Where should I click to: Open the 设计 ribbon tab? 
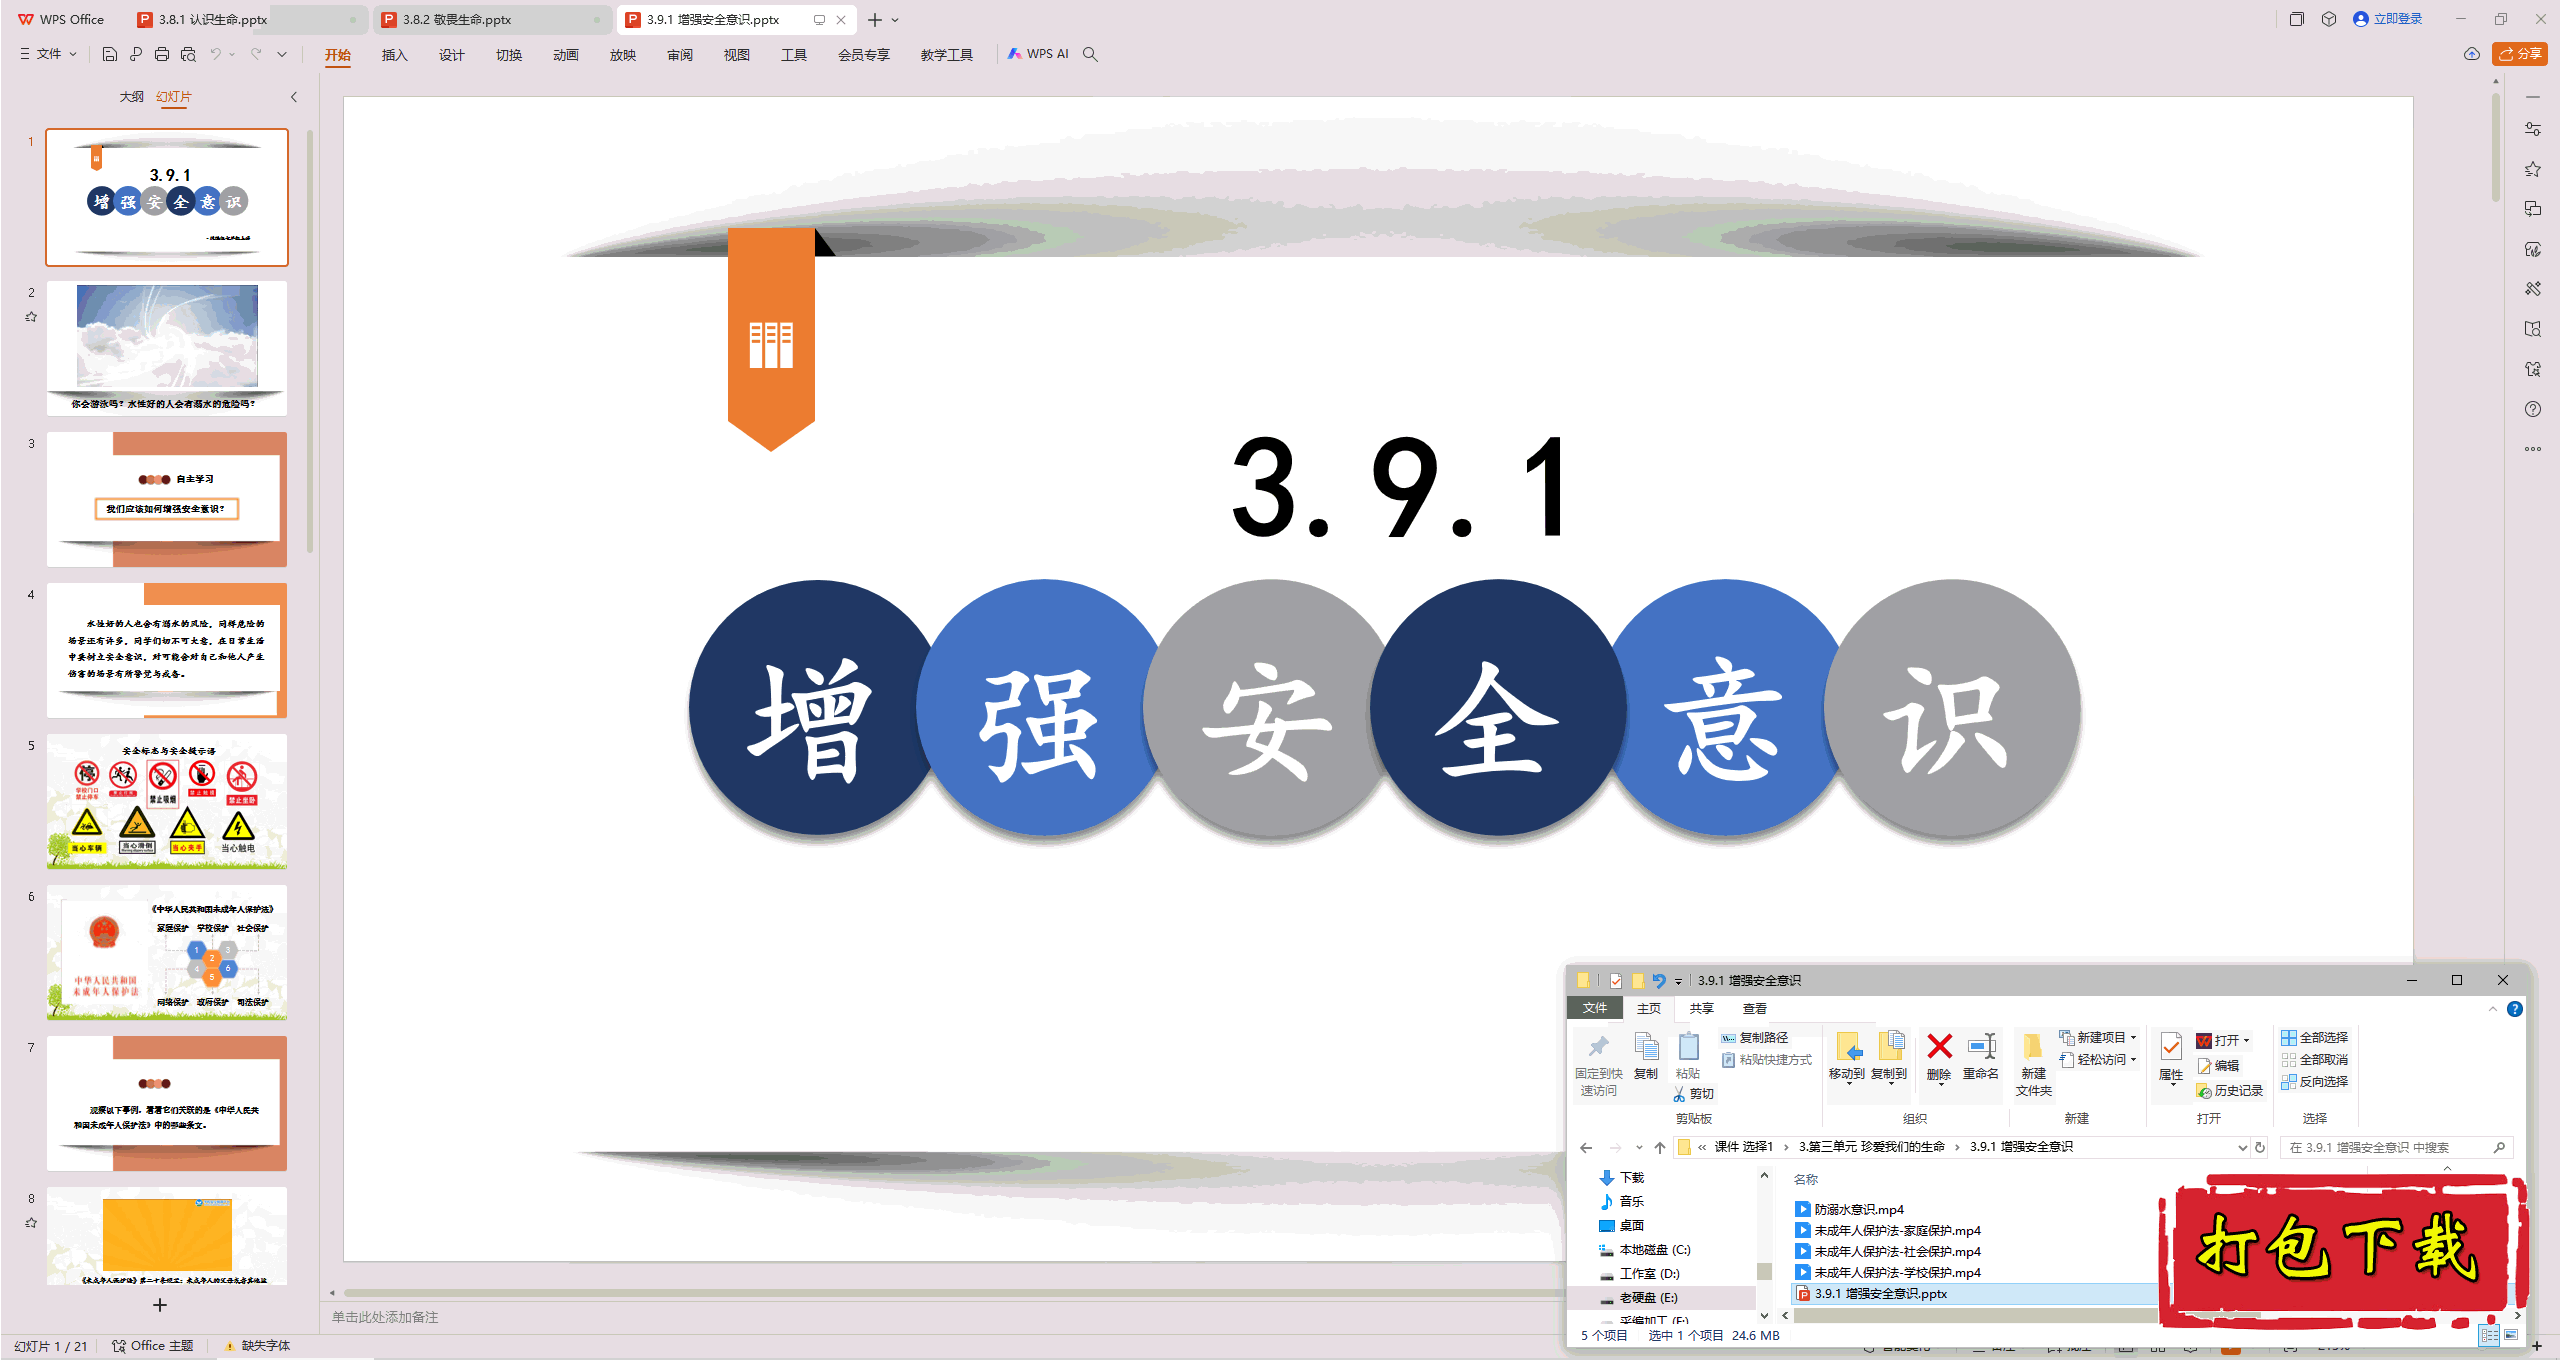click(452, 55)
